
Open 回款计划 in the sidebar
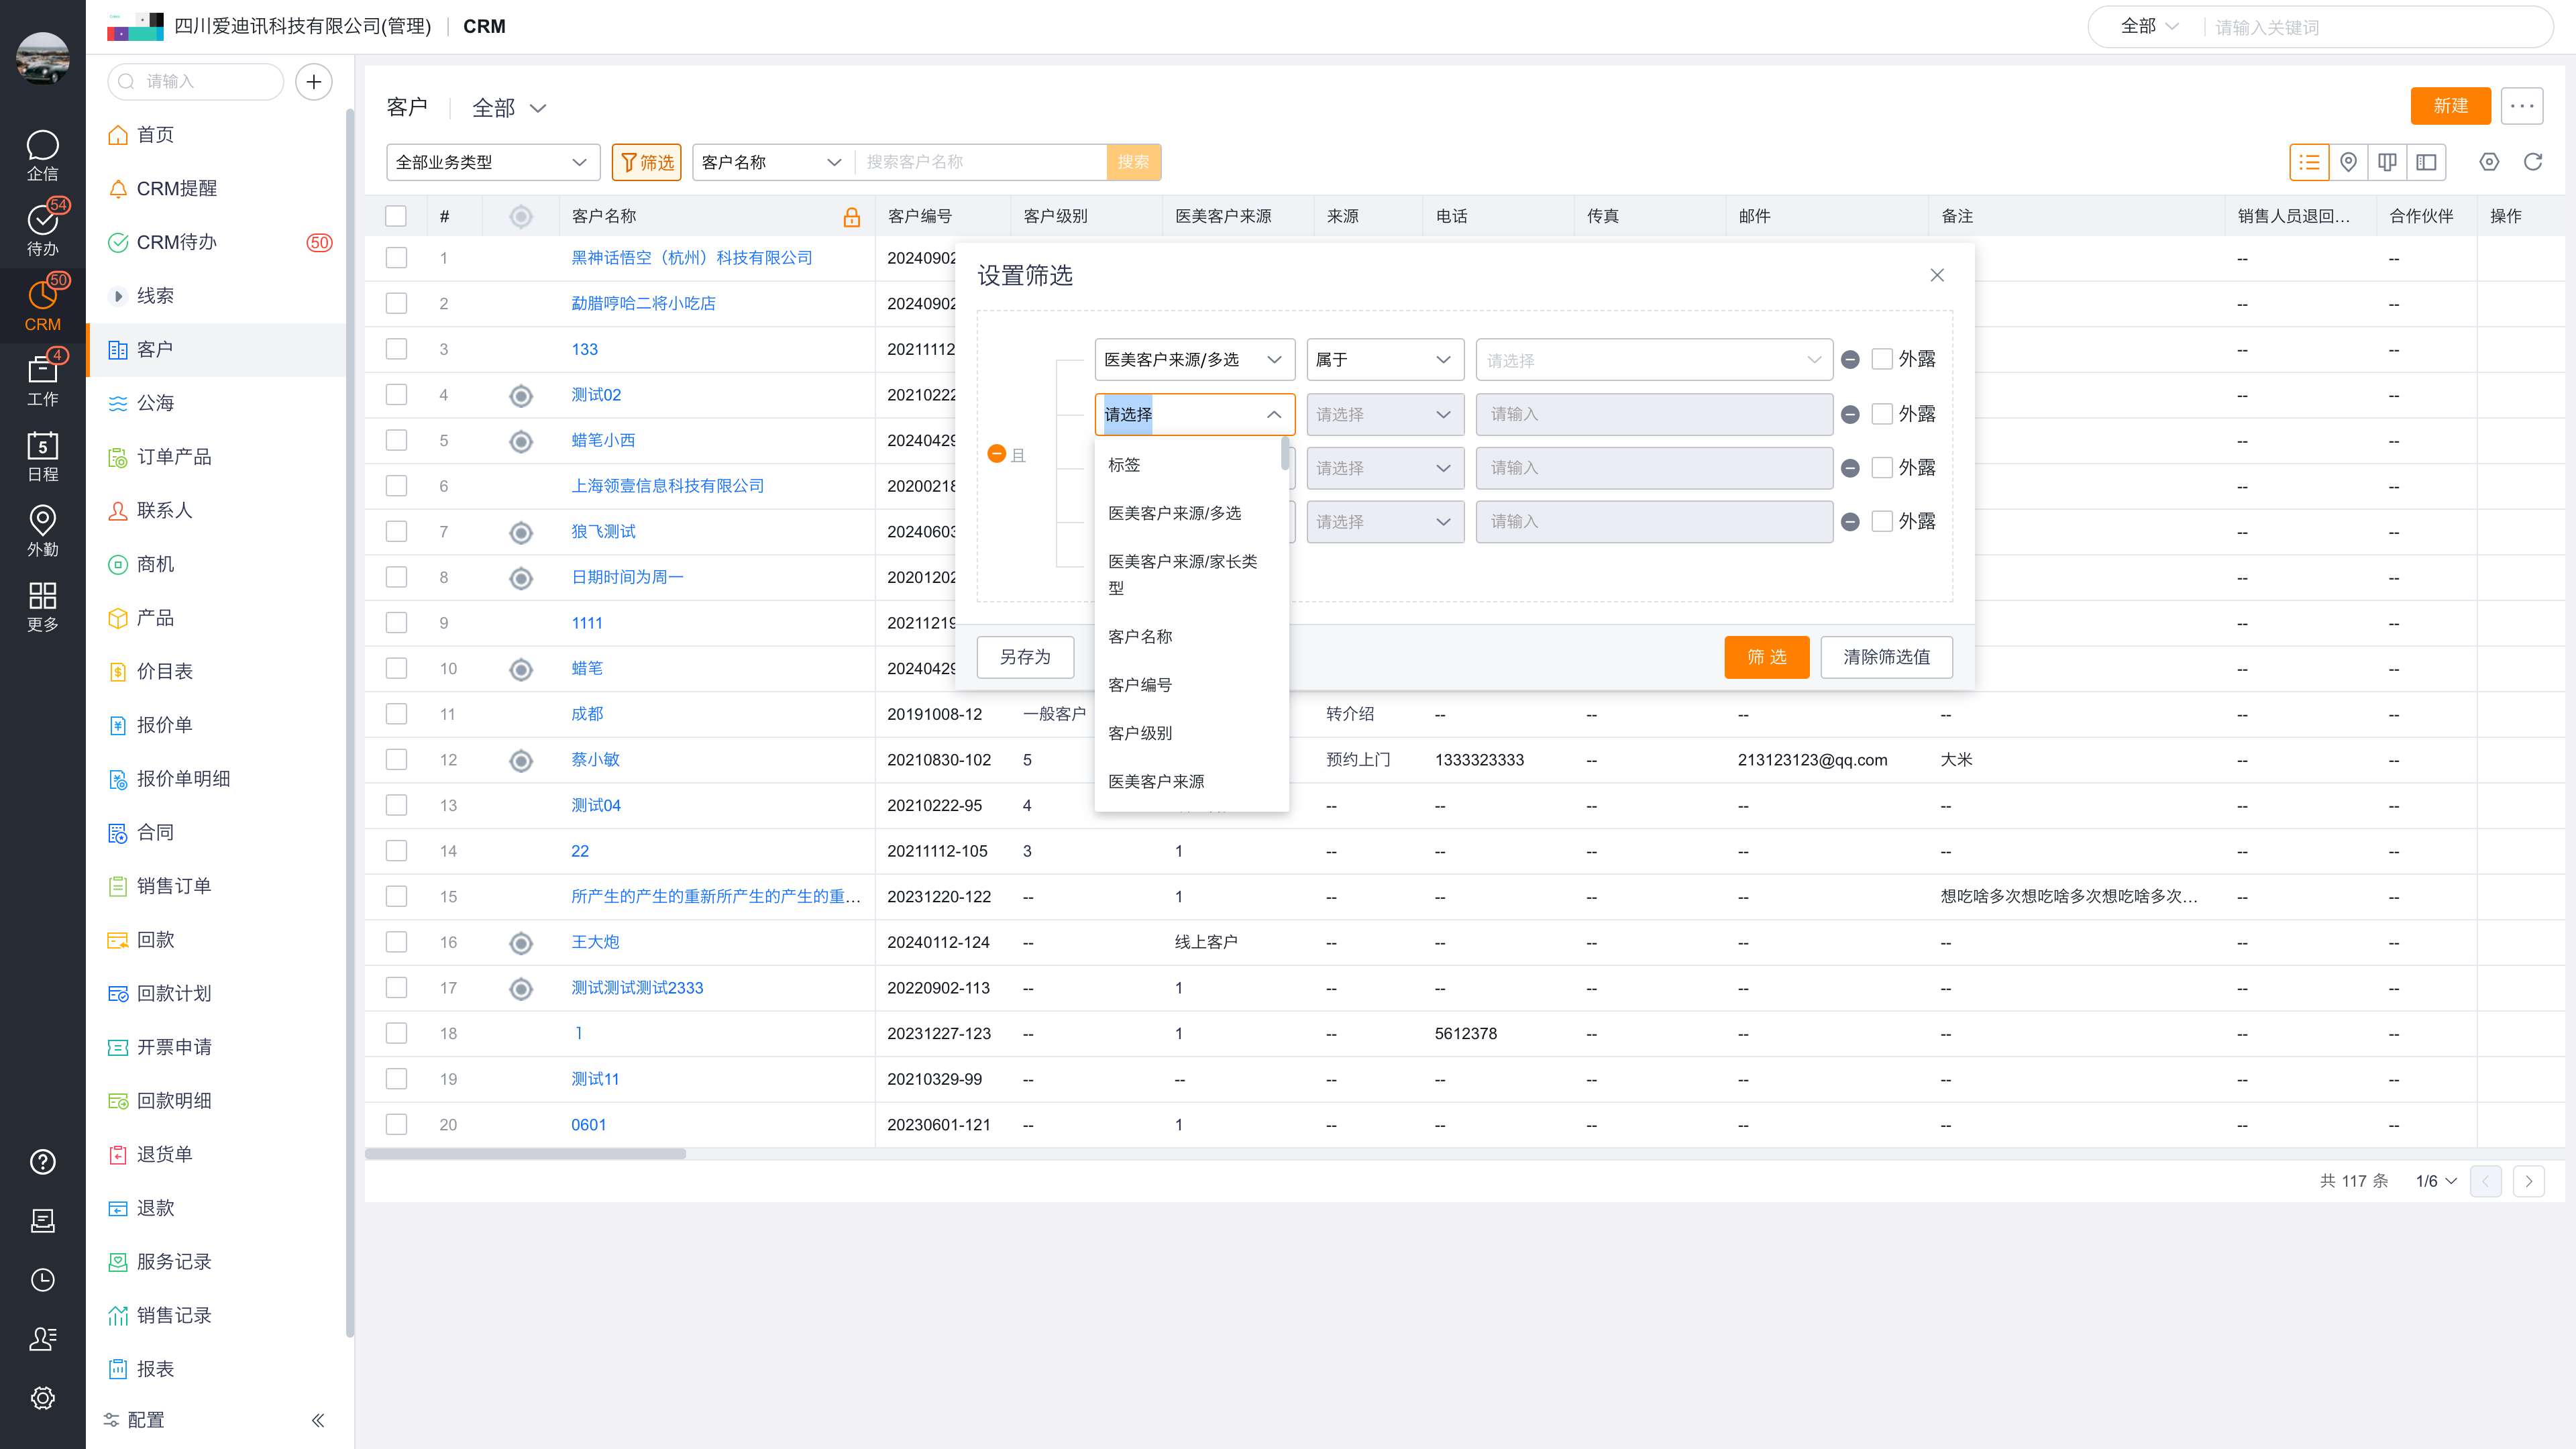click(x=216, y=994)
